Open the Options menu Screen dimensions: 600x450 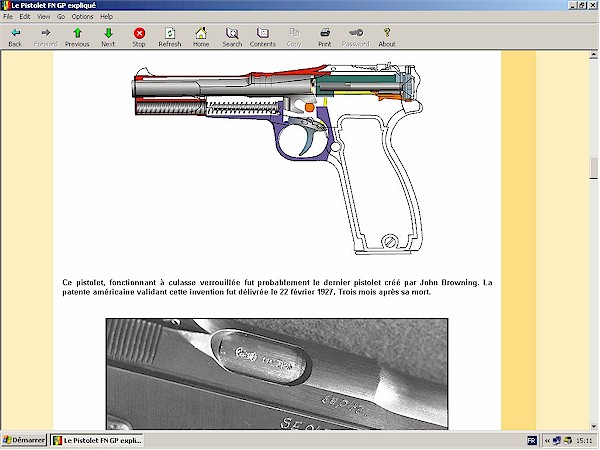pyautogui.click(x=82, y=16)
